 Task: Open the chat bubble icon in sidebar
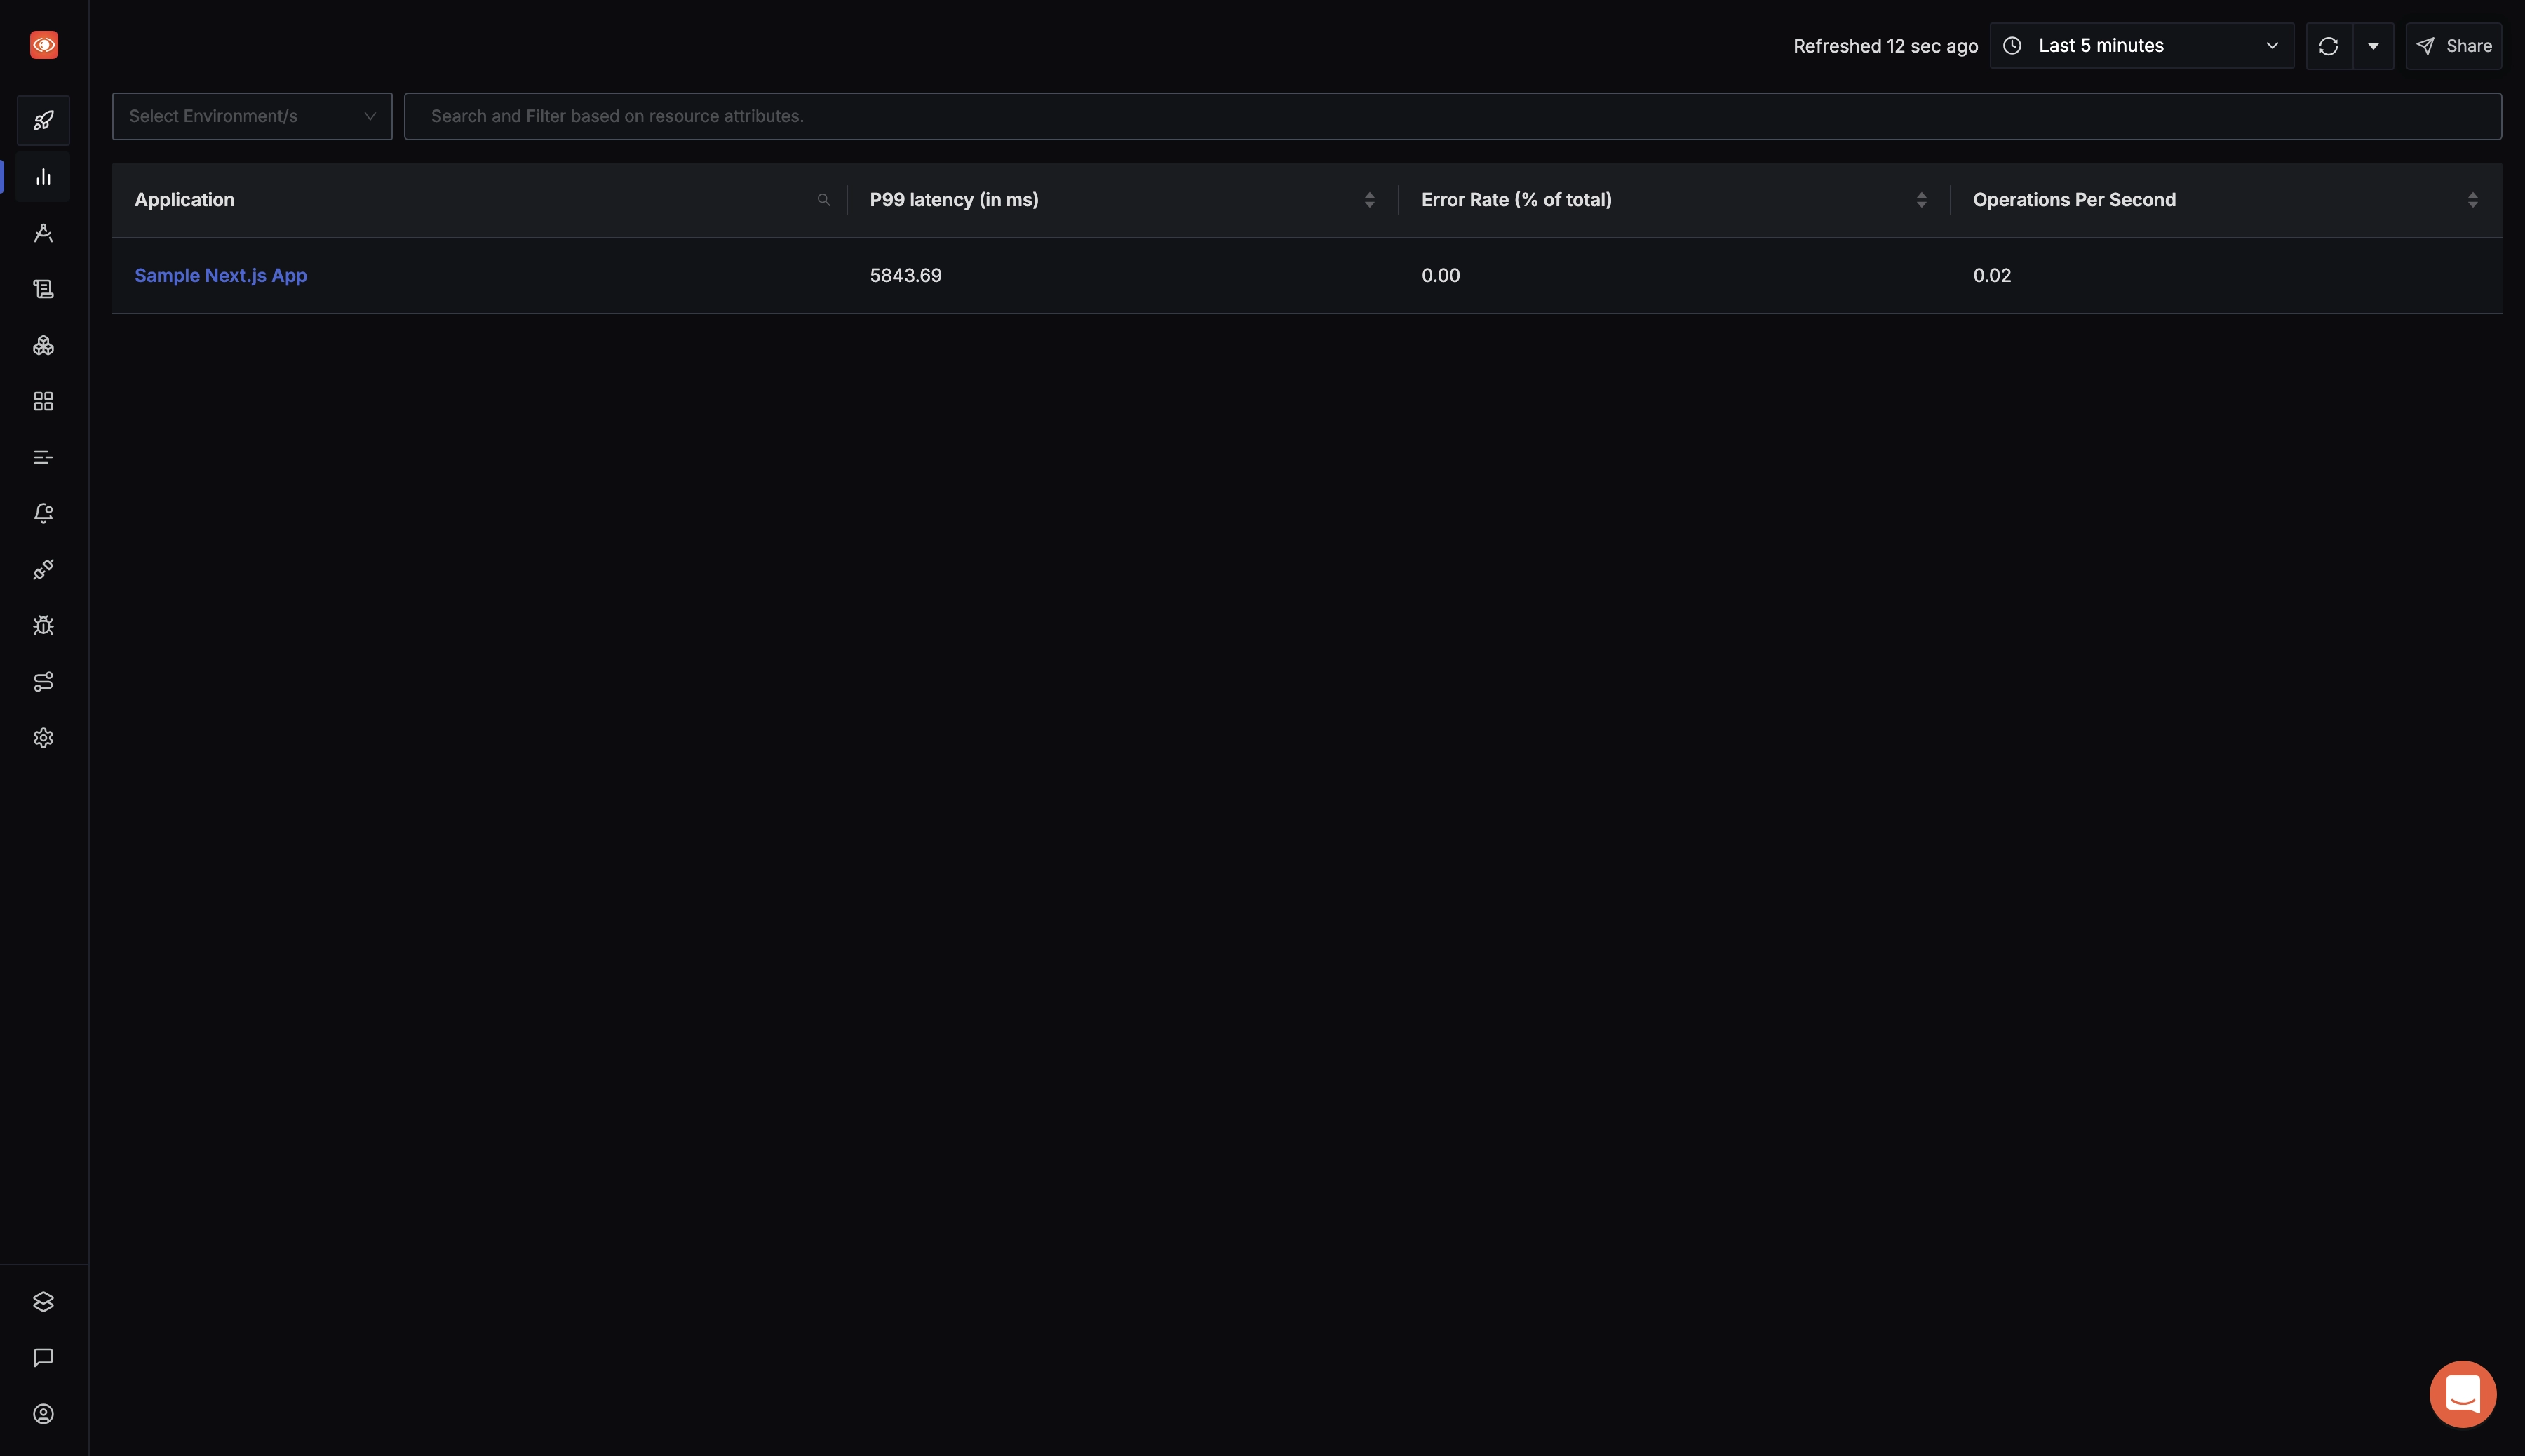(x=43, y=1357)
